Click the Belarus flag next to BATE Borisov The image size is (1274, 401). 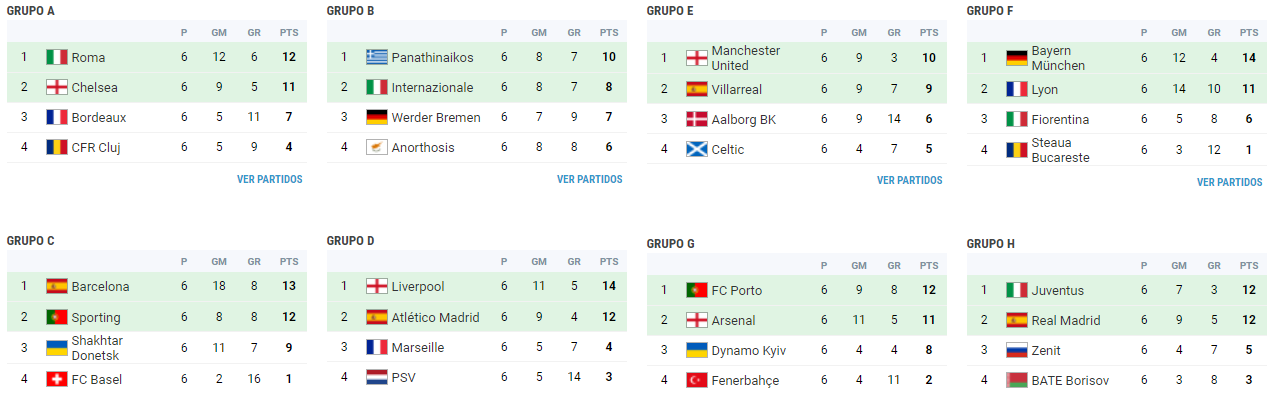tap(1017, 380)
